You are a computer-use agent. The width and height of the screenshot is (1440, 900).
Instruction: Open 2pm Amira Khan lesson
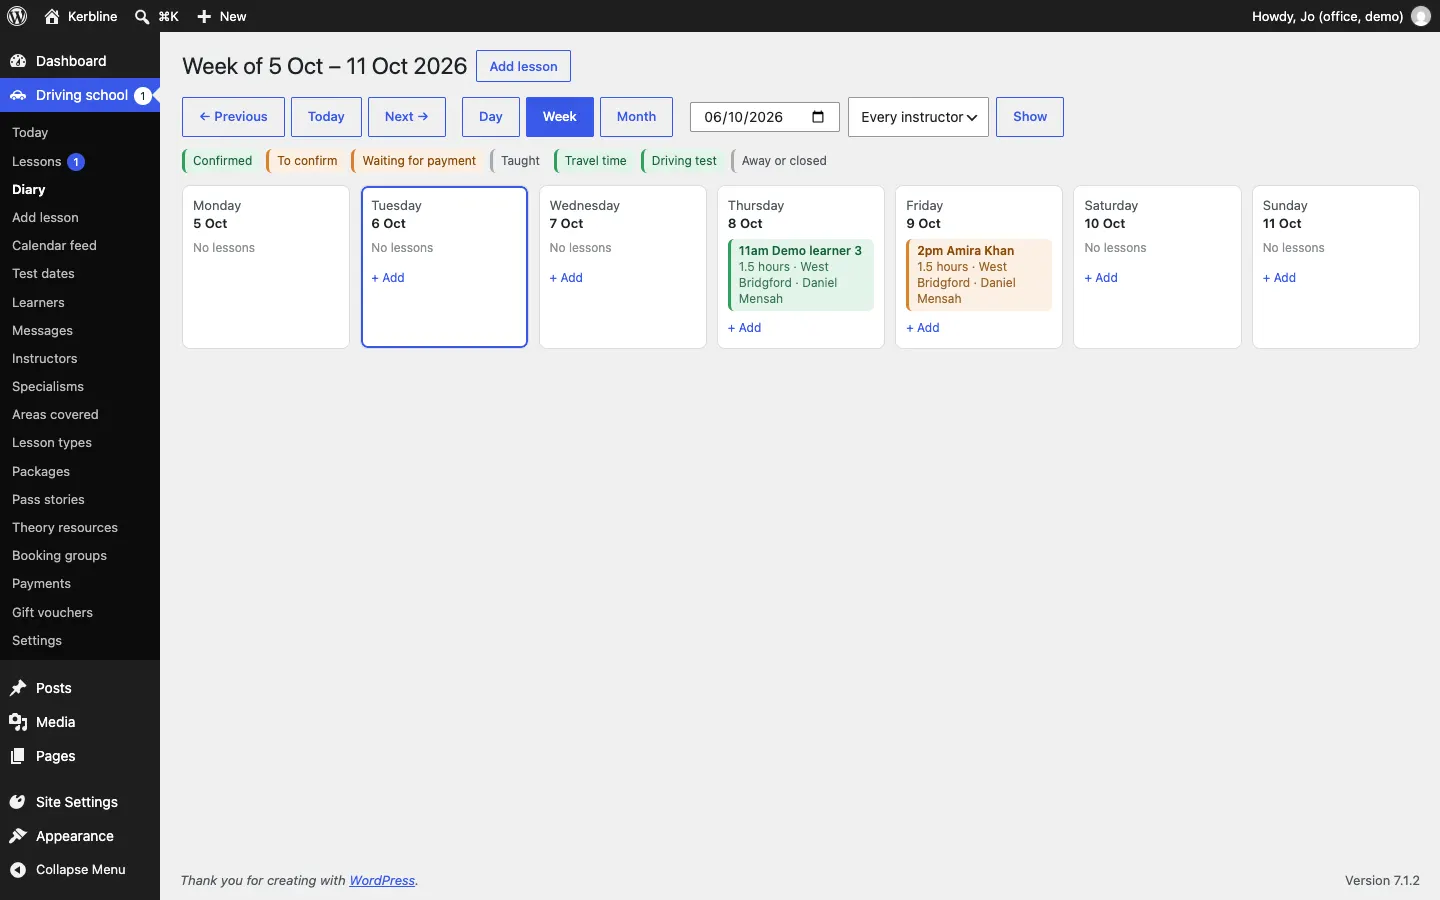click(x=979, y=275)
